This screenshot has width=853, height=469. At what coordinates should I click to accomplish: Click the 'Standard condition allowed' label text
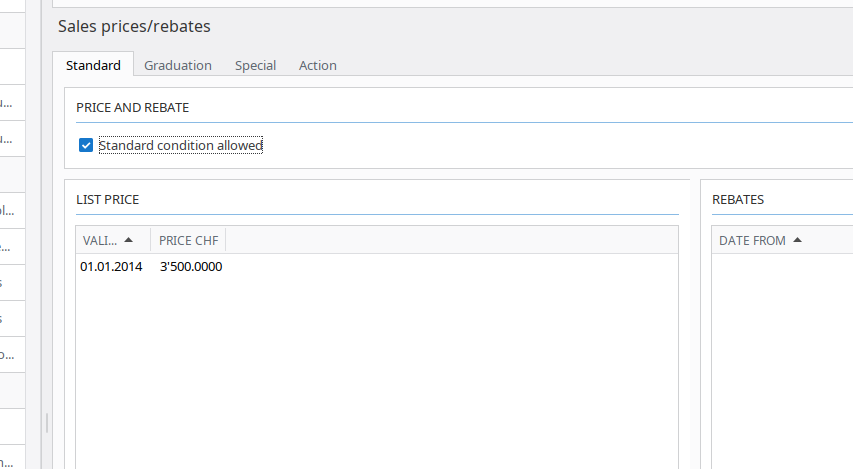point(180,146)
